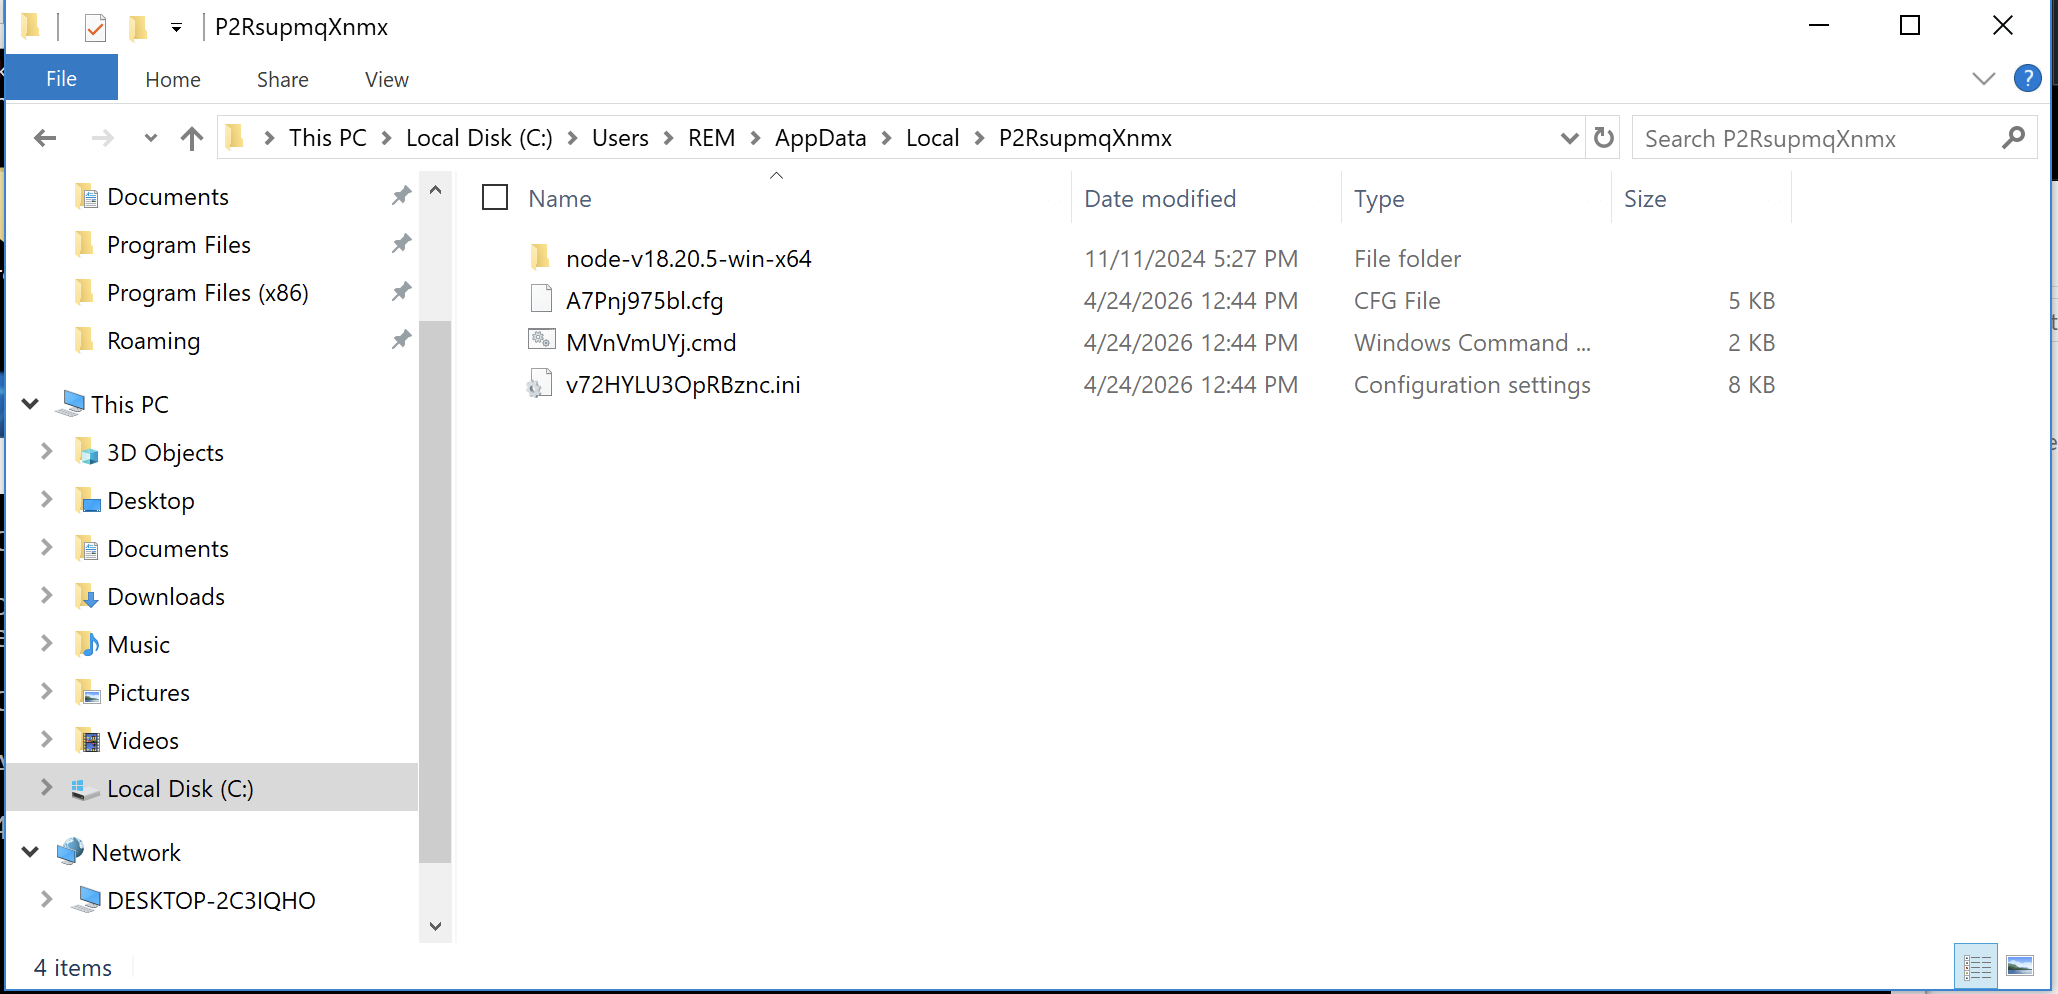Go back with the Back arrow
This screenshot has height=994, width=2058.
45,138
